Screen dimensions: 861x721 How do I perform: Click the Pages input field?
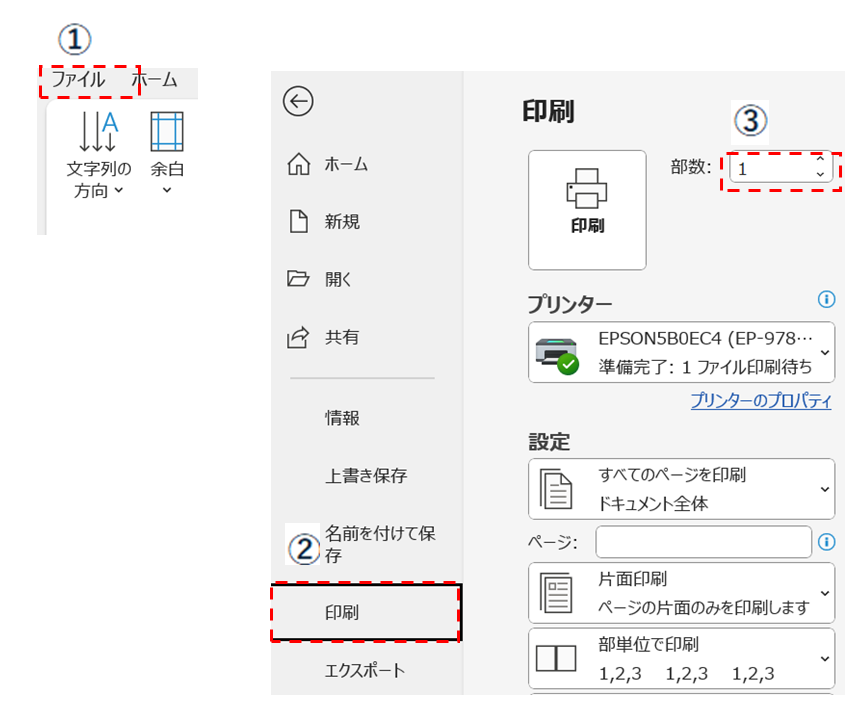point(703,542)
